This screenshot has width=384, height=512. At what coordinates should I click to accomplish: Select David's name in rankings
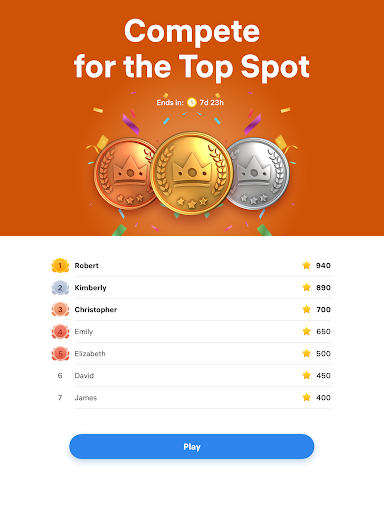tap(84, 376)
